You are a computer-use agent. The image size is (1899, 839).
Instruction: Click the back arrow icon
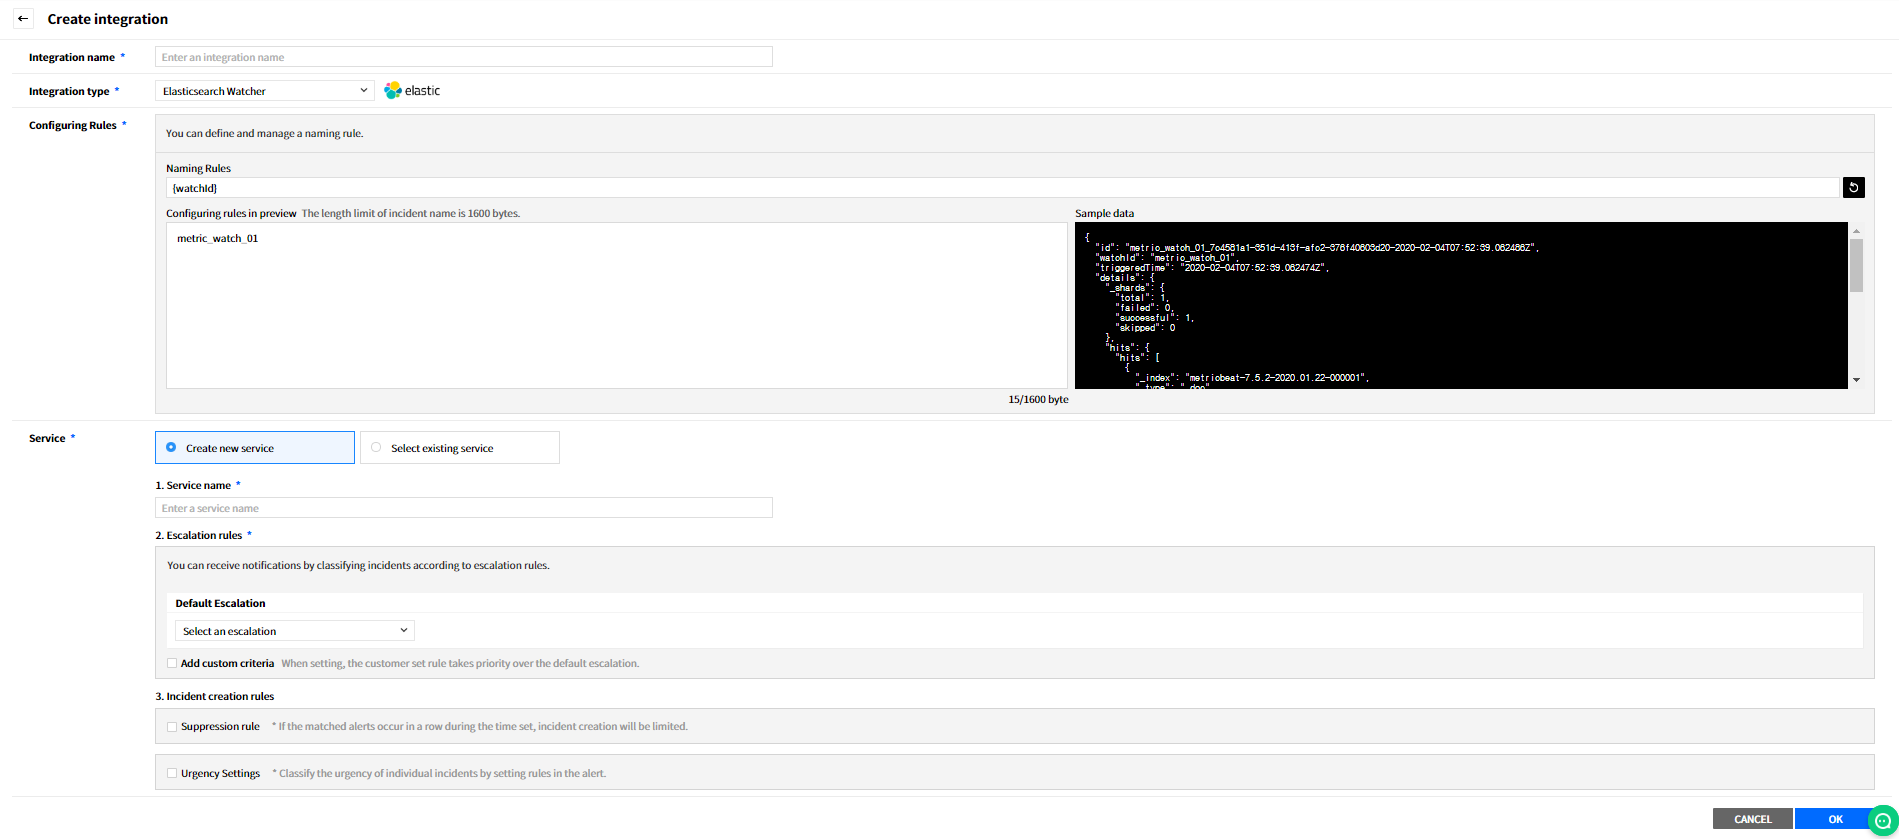[x=23, y=19]
